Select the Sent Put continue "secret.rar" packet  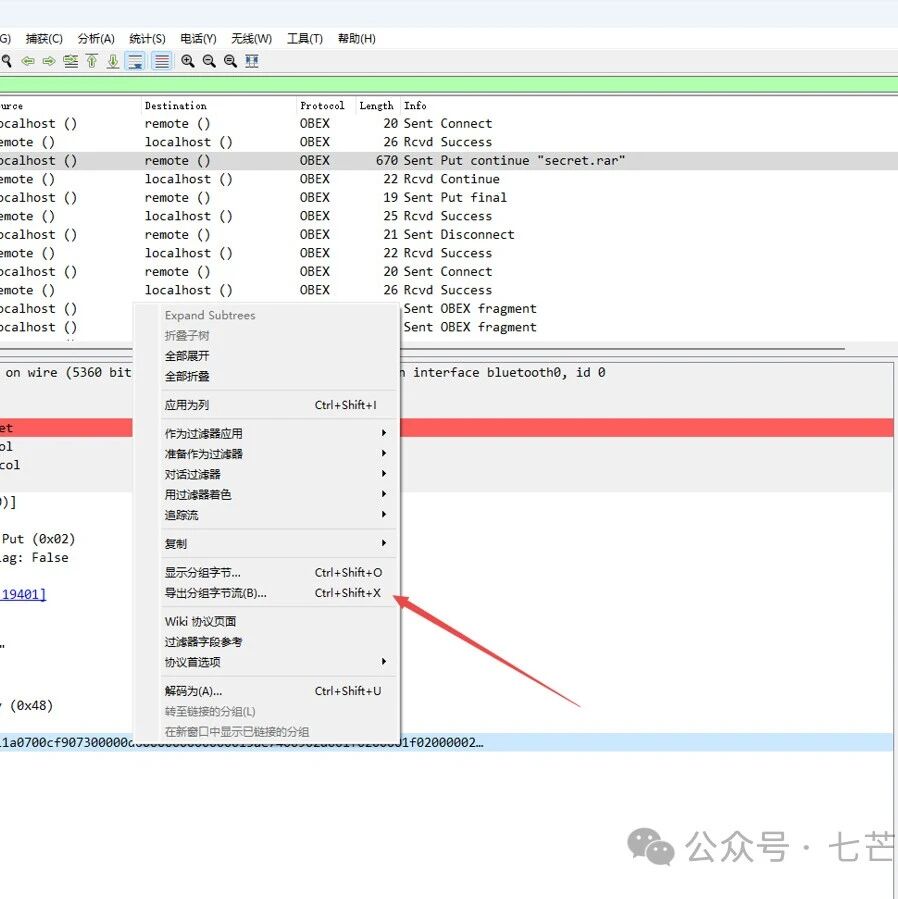pyautogui.click(x=449, y=161)
